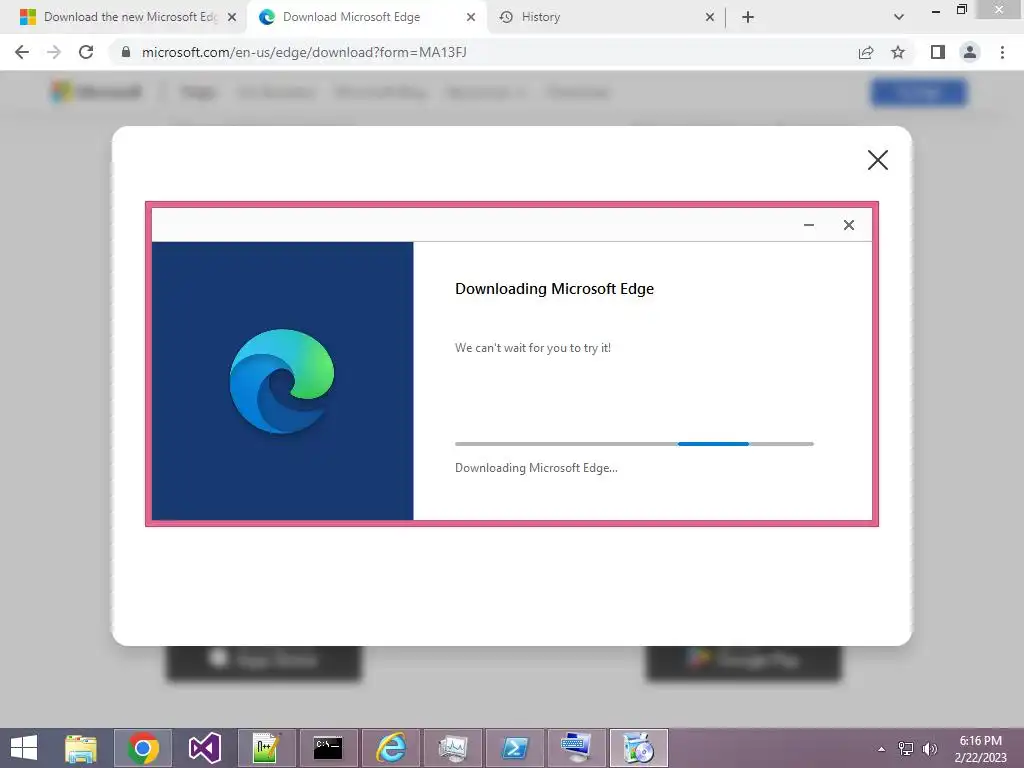The height and width of the screenshot is (768, 1024).
Task: View site information lock icon
Action: pyautogui.click(x=126, y=52)
